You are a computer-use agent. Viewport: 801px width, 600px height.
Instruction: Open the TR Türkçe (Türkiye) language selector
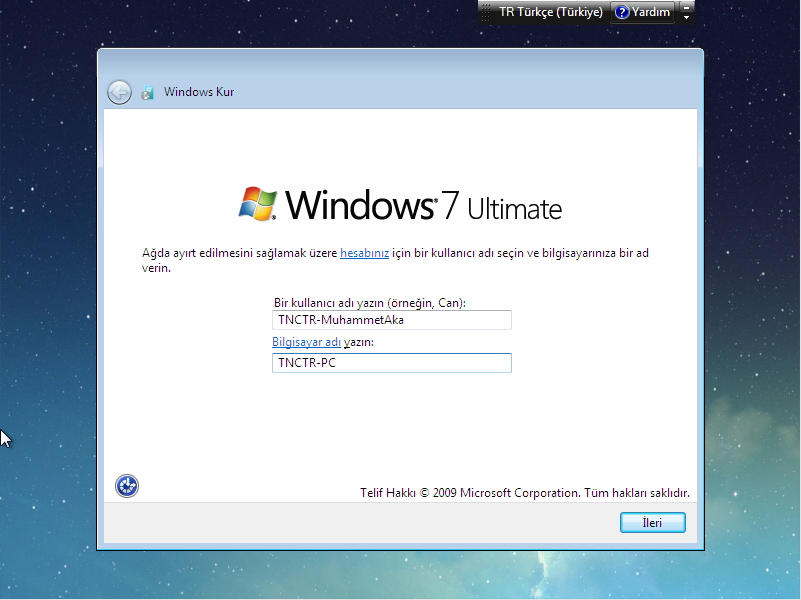coord(550,13)
